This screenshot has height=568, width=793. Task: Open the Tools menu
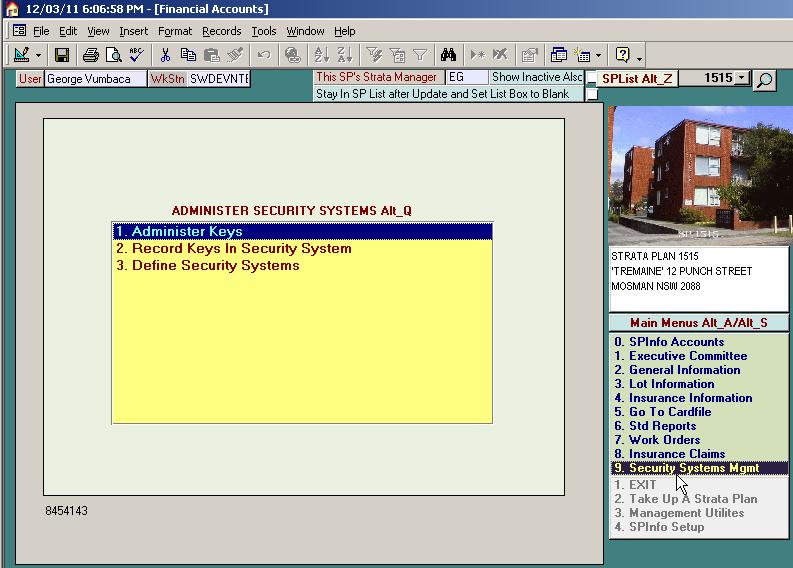click(264, 31)
